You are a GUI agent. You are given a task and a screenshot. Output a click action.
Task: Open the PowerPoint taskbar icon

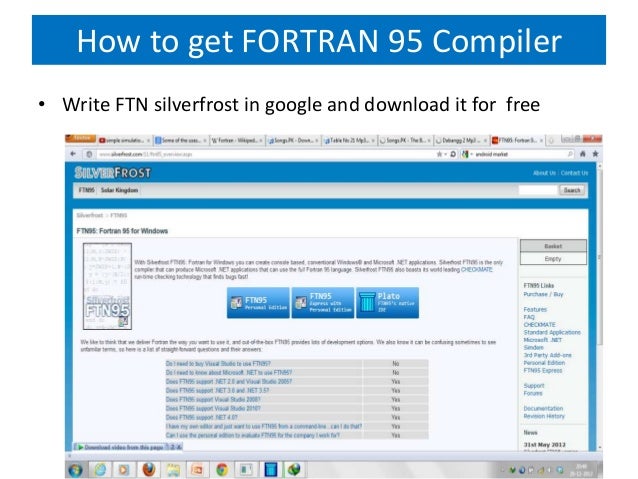tap(197, 470)
